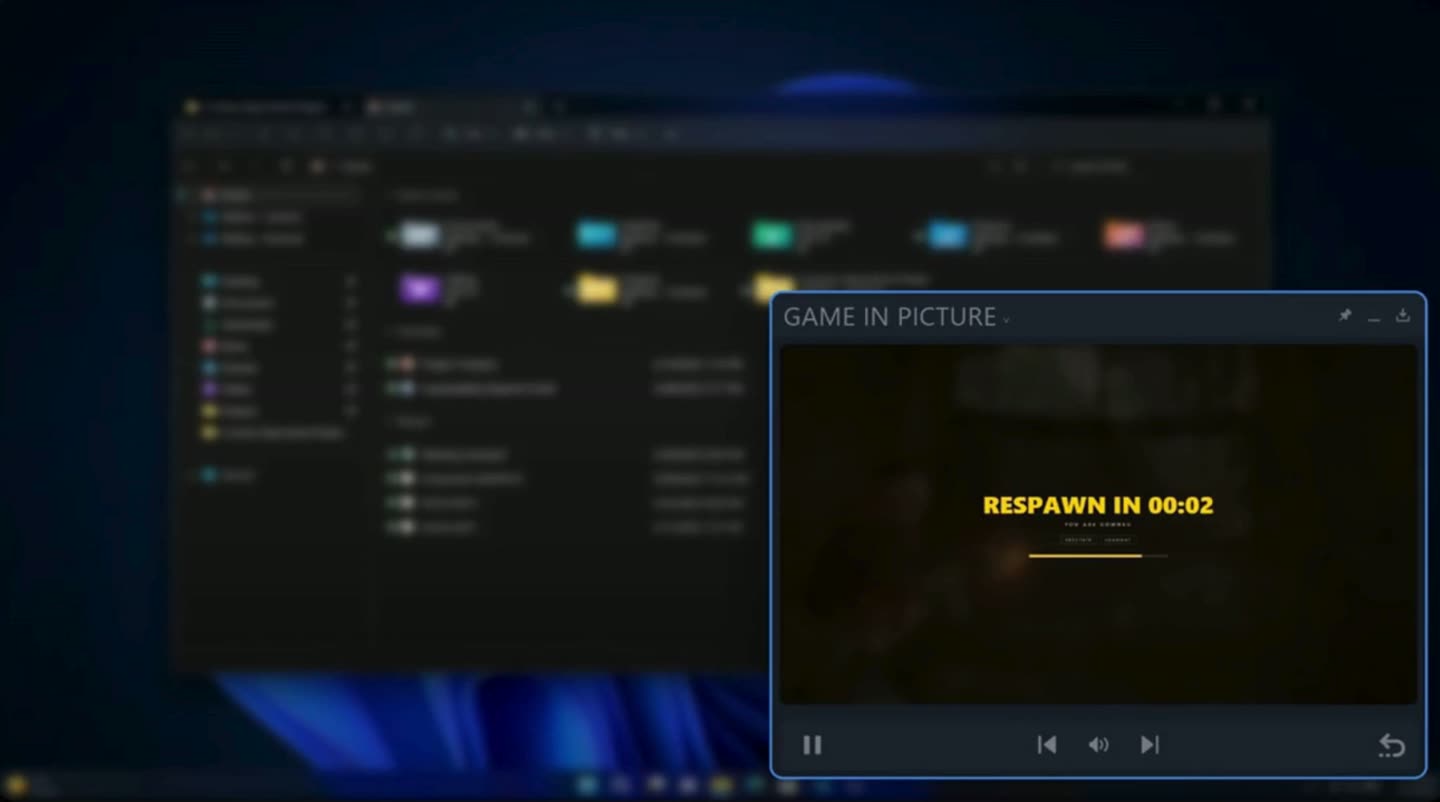Screen dimensions: 1440x802
Task: Pause the Game in Picture playback
Action: (x=812, y=745)
